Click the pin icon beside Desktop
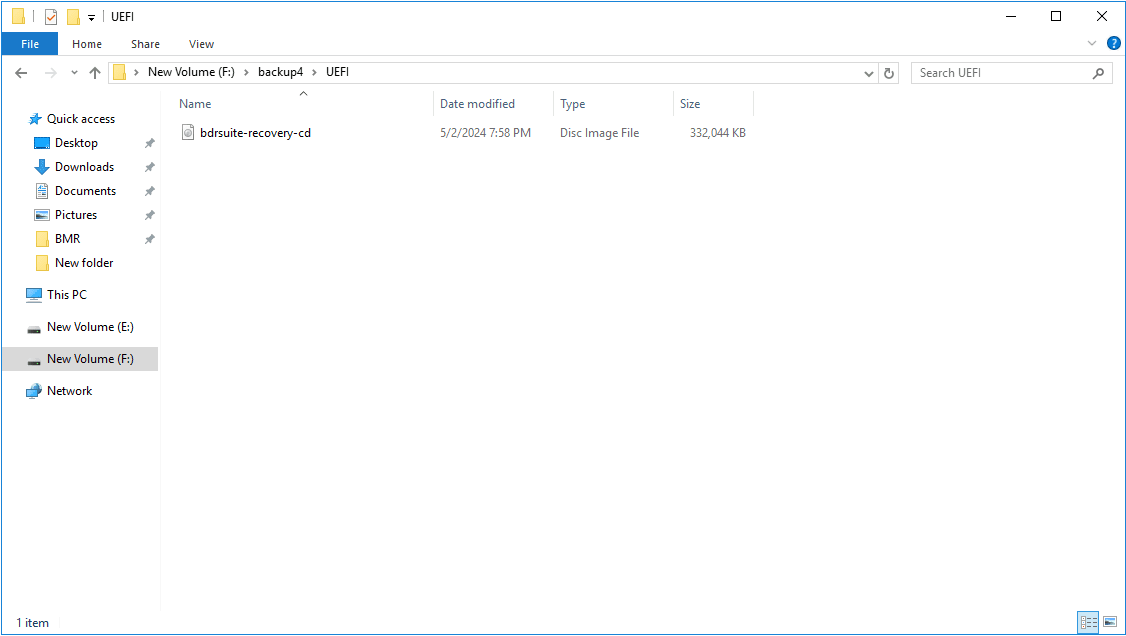Image resolution: width=1126 pixels, height=636 pixels. (149, 144)
